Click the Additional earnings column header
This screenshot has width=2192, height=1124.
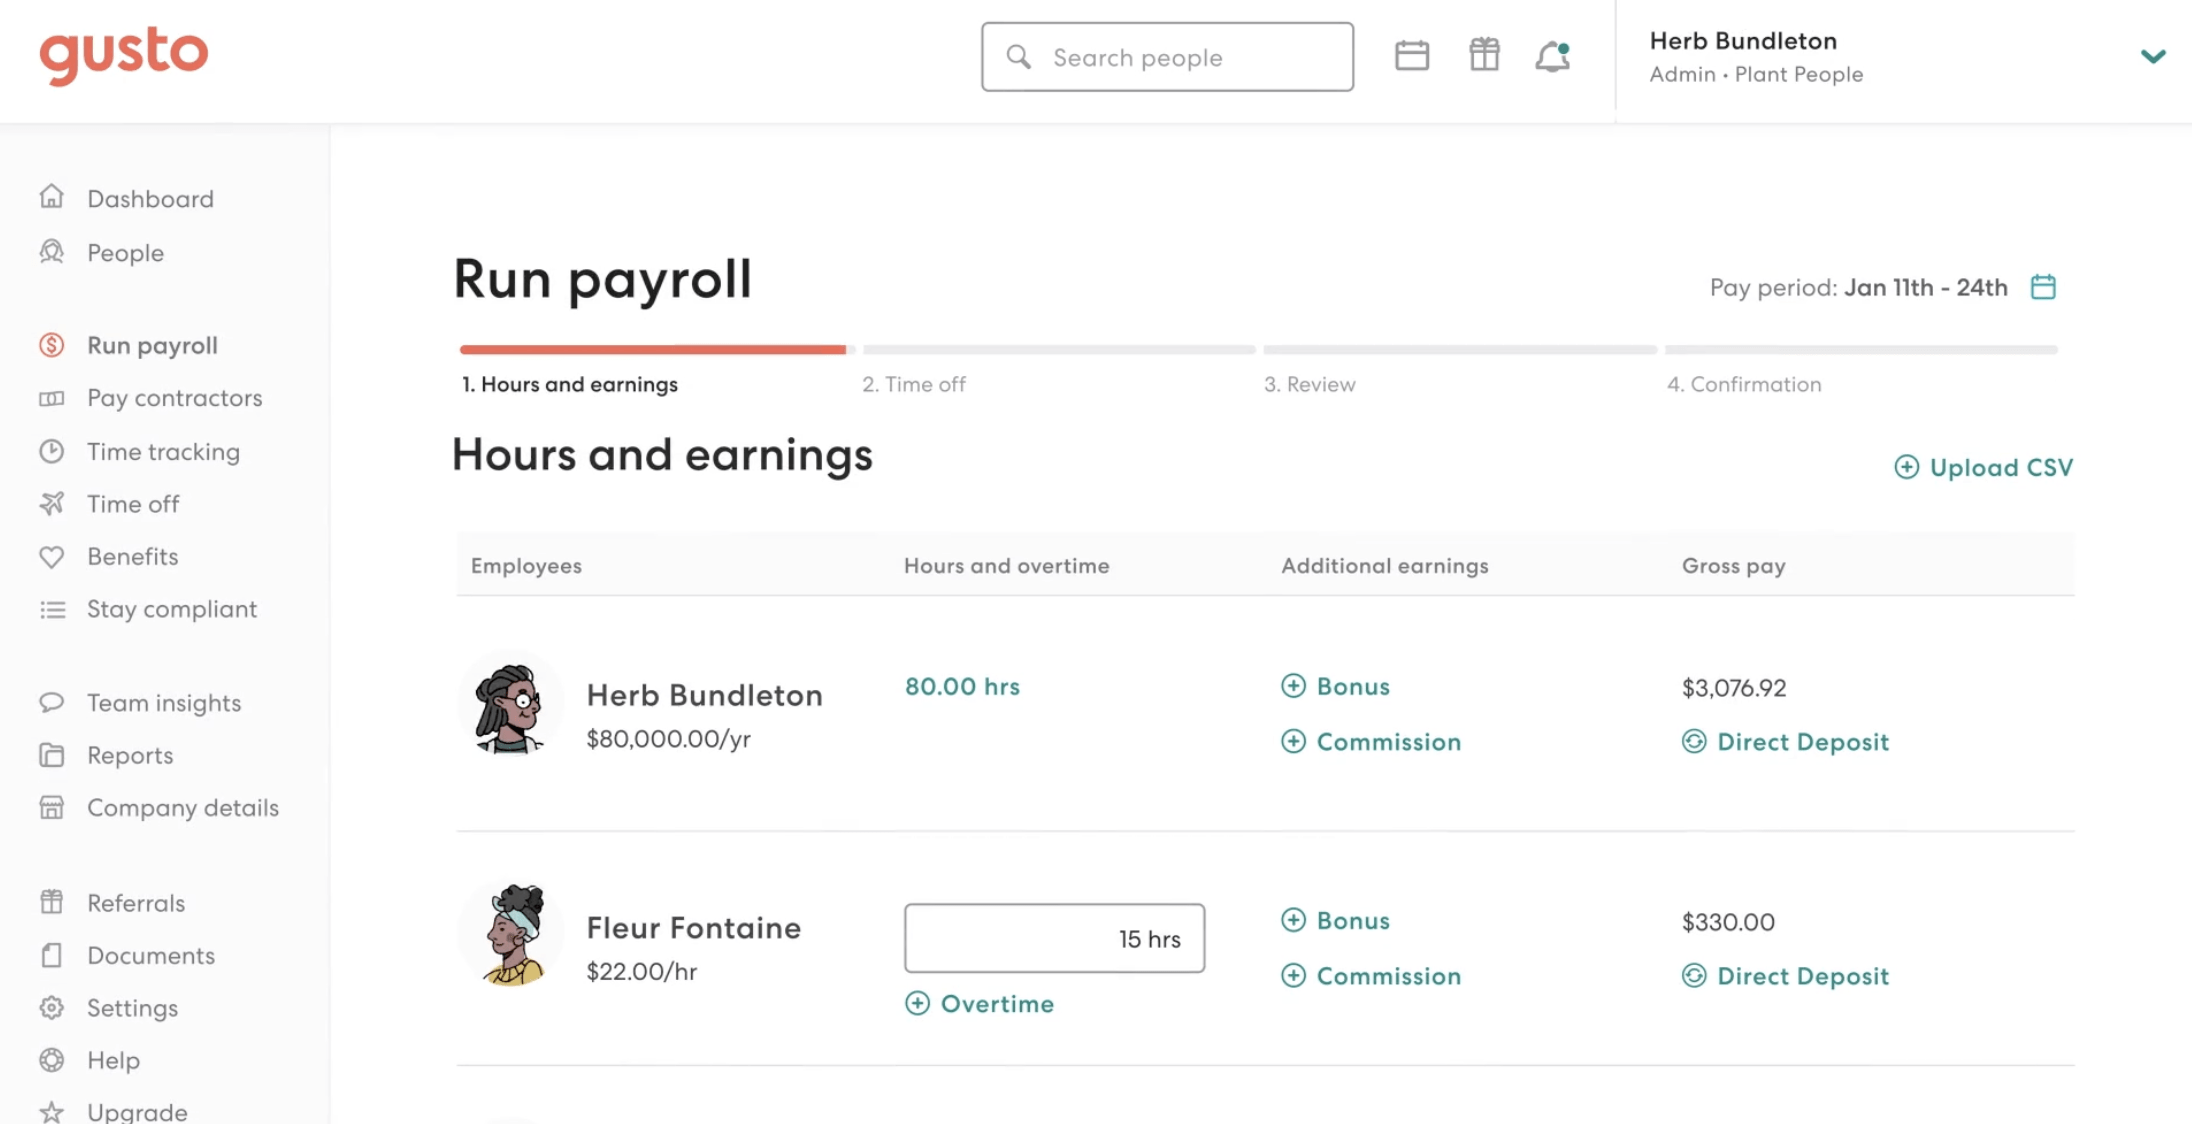tap(1385, 566)
